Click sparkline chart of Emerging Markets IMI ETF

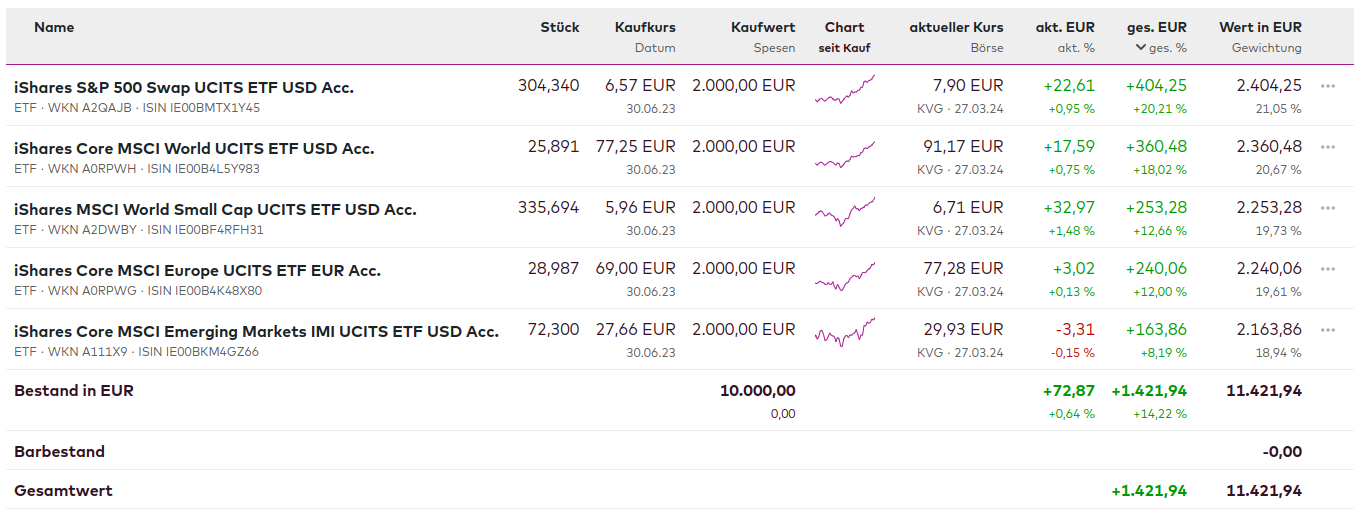tap(845, 332)
